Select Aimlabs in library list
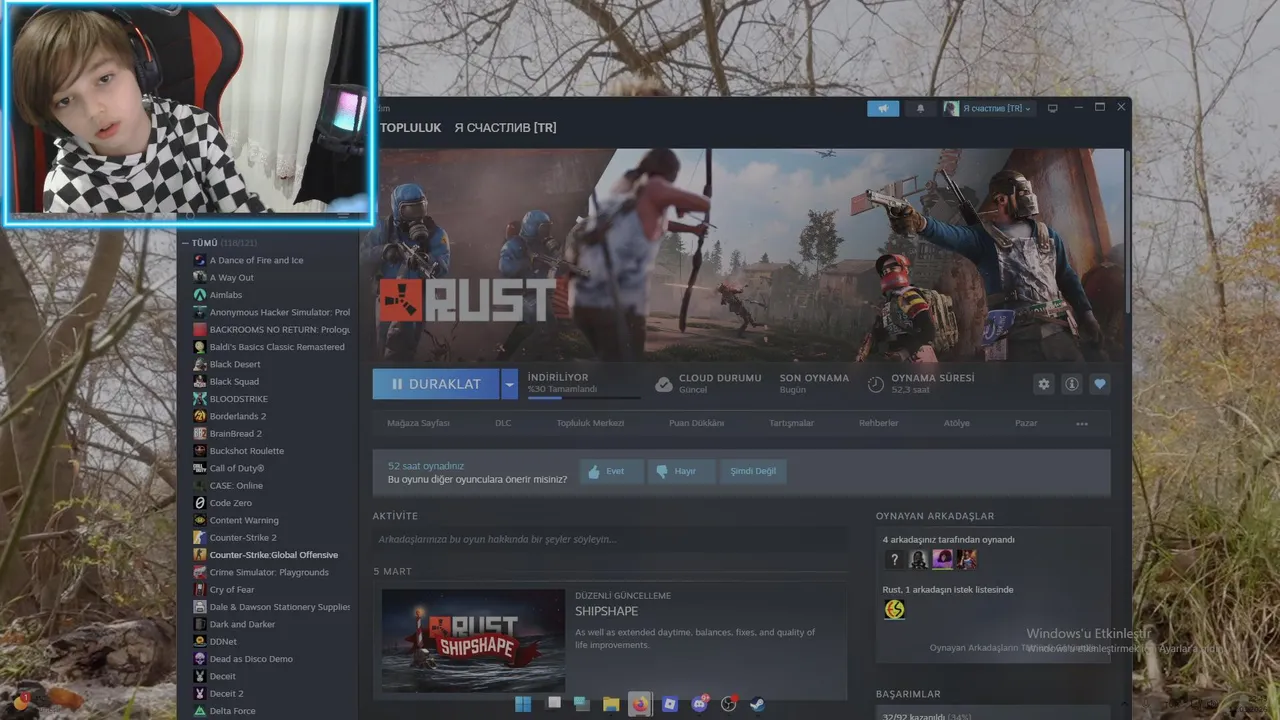The width and height of the screenshot is (1280, 720). [225, 295]
